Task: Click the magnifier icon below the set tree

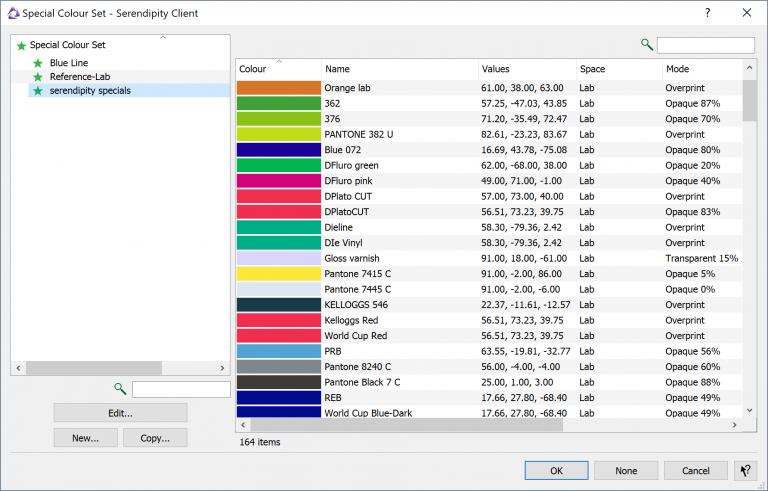Action: click(120, 389)
